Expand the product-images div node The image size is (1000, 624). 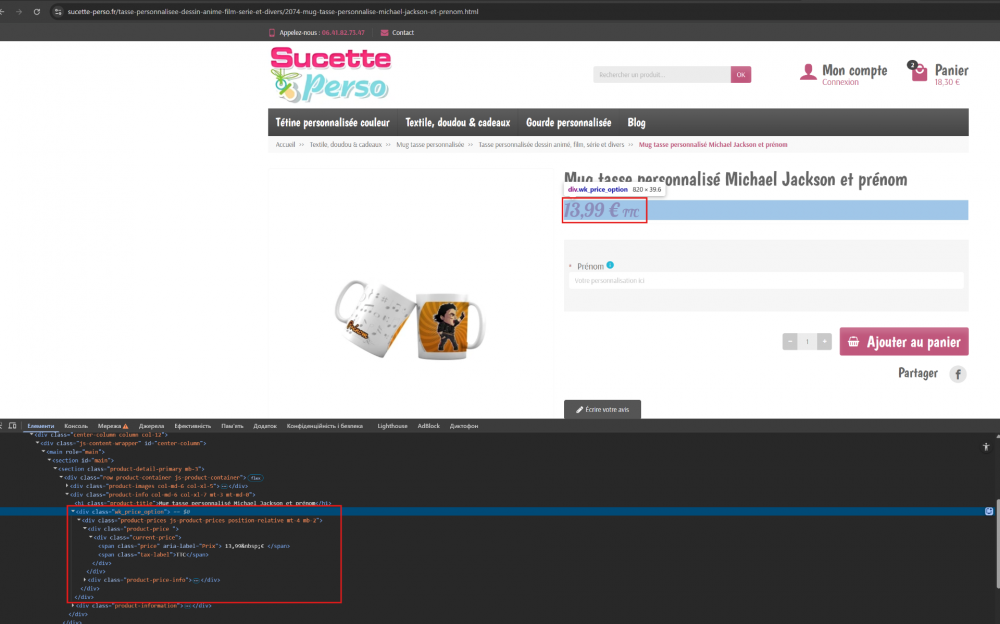coord(67,486)
